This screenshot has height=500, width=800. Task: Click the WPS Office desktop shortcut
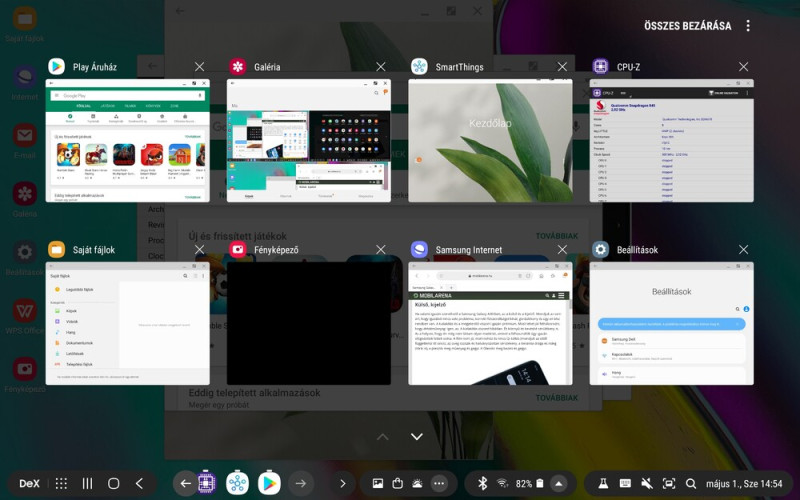click(24, 316)
